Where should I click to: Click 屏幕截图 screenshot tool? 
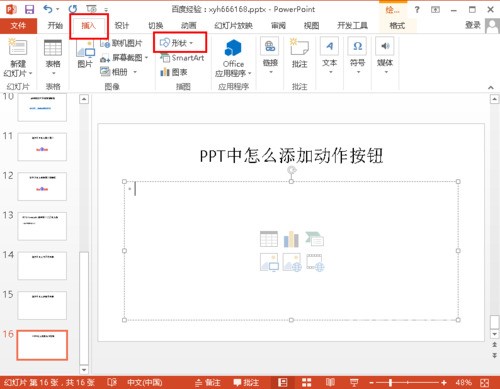pos(122,58)
